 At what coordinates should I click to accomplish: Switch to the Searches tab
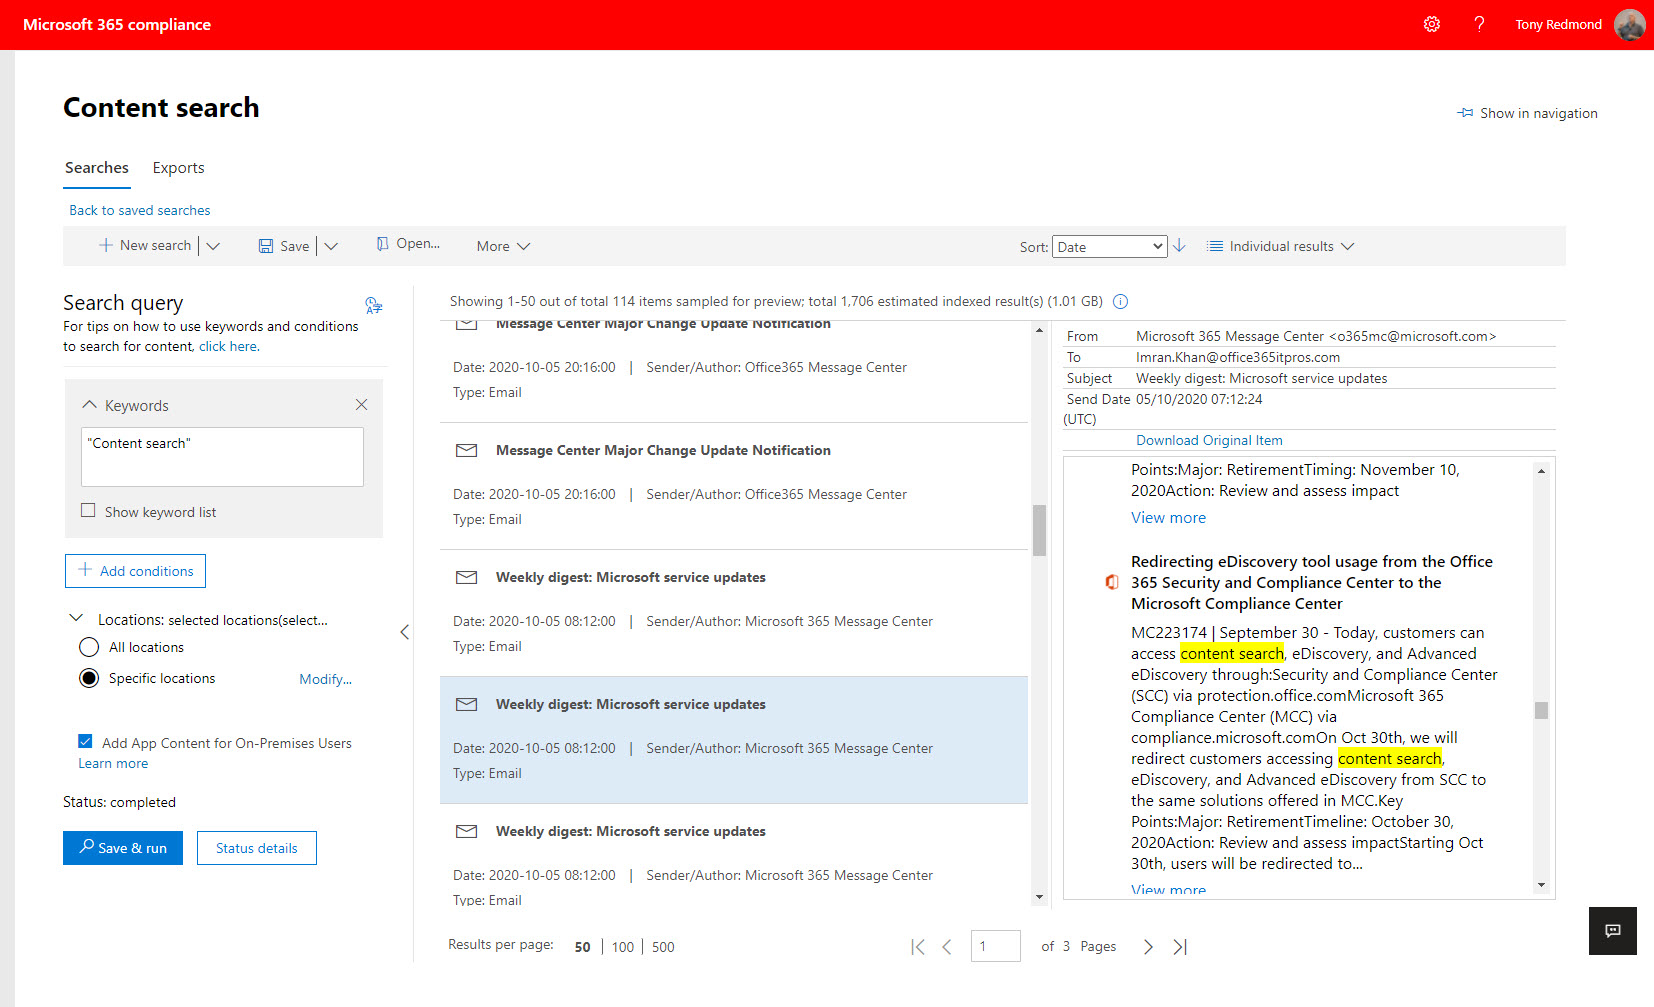97,168
